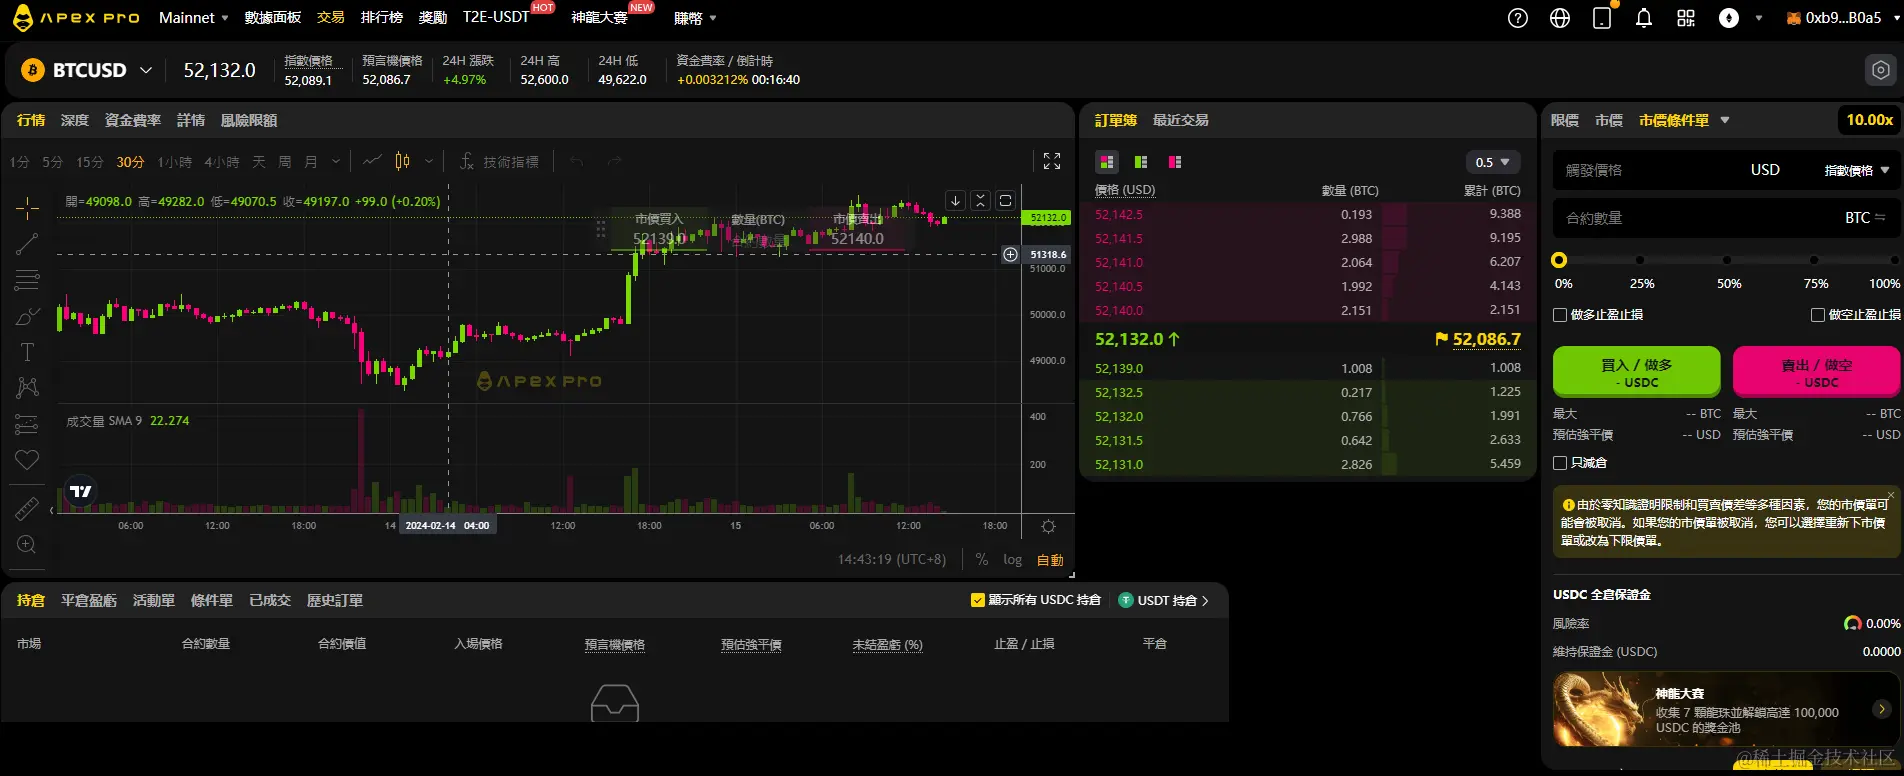Open the language globe icon
The height and width of the screenshot is (776, 1904).
click(x=1560, y=18)
